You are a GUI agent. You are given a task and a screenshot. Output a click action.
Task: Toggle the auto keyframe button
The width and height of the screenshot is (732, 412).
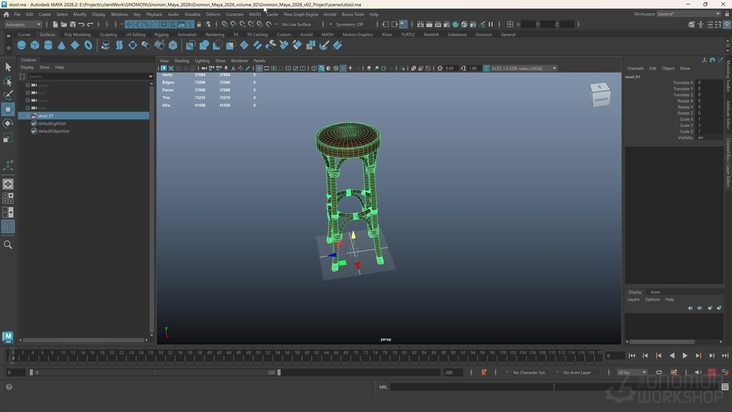(x=711, y=372)
